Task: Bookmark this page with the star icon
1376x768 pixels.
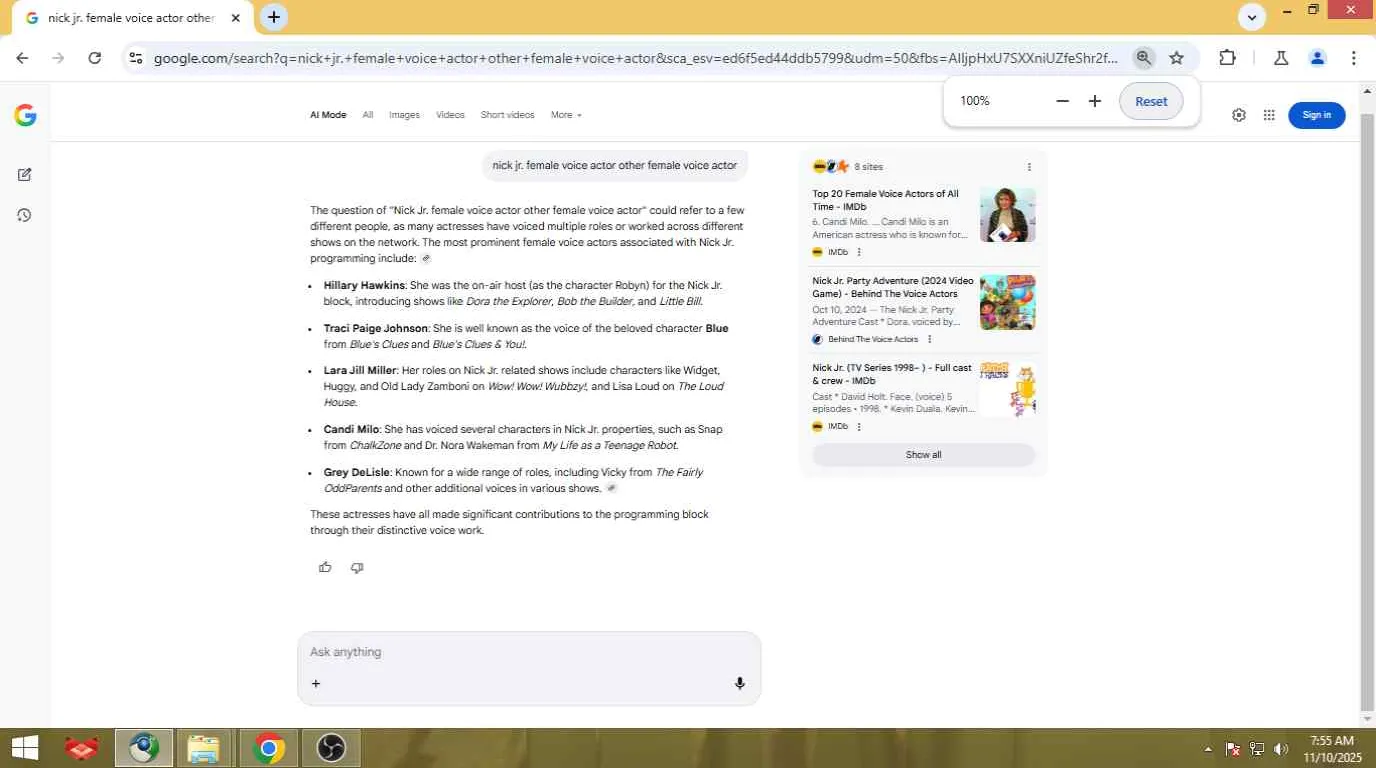Action: [x=1177, y=58]
